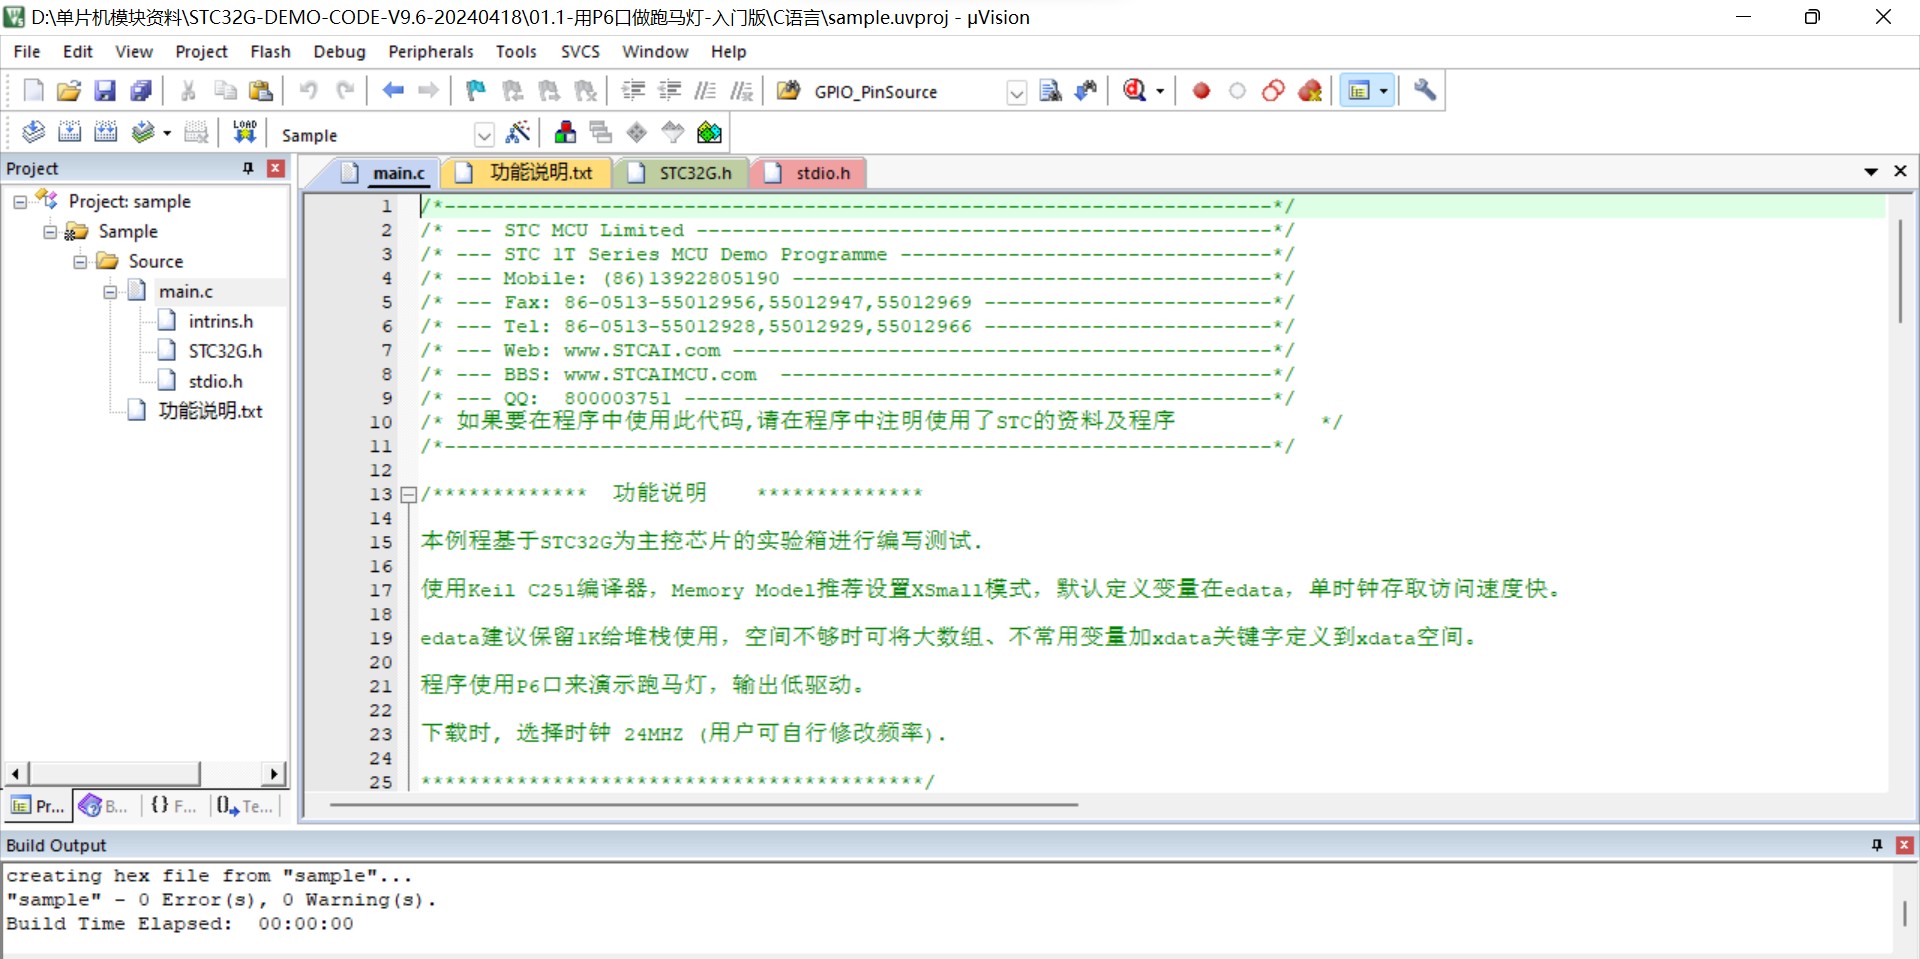Click the editor vertical scrollbar thumb
The width and height of the screenshot is (1920, 959).
point(1900,270)
